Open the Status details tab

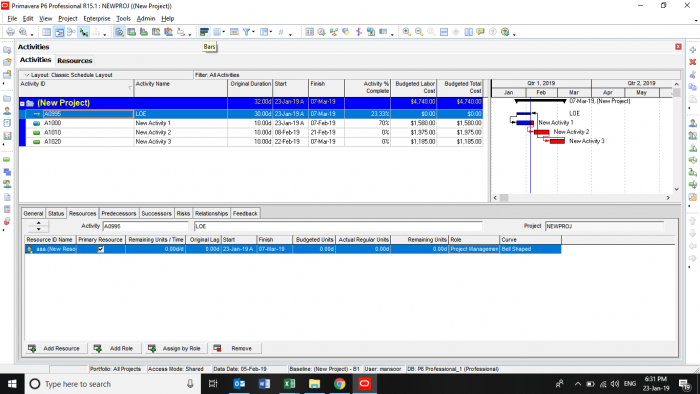click(56, 213)
